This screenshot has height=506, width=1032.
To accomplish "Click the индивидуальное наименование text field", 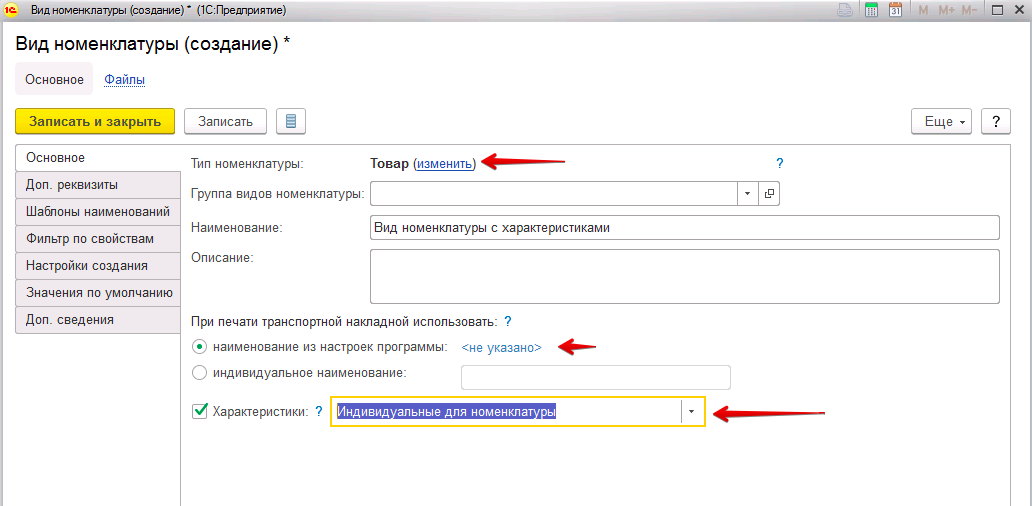I will pyautogui.click(x=596, y=378).
